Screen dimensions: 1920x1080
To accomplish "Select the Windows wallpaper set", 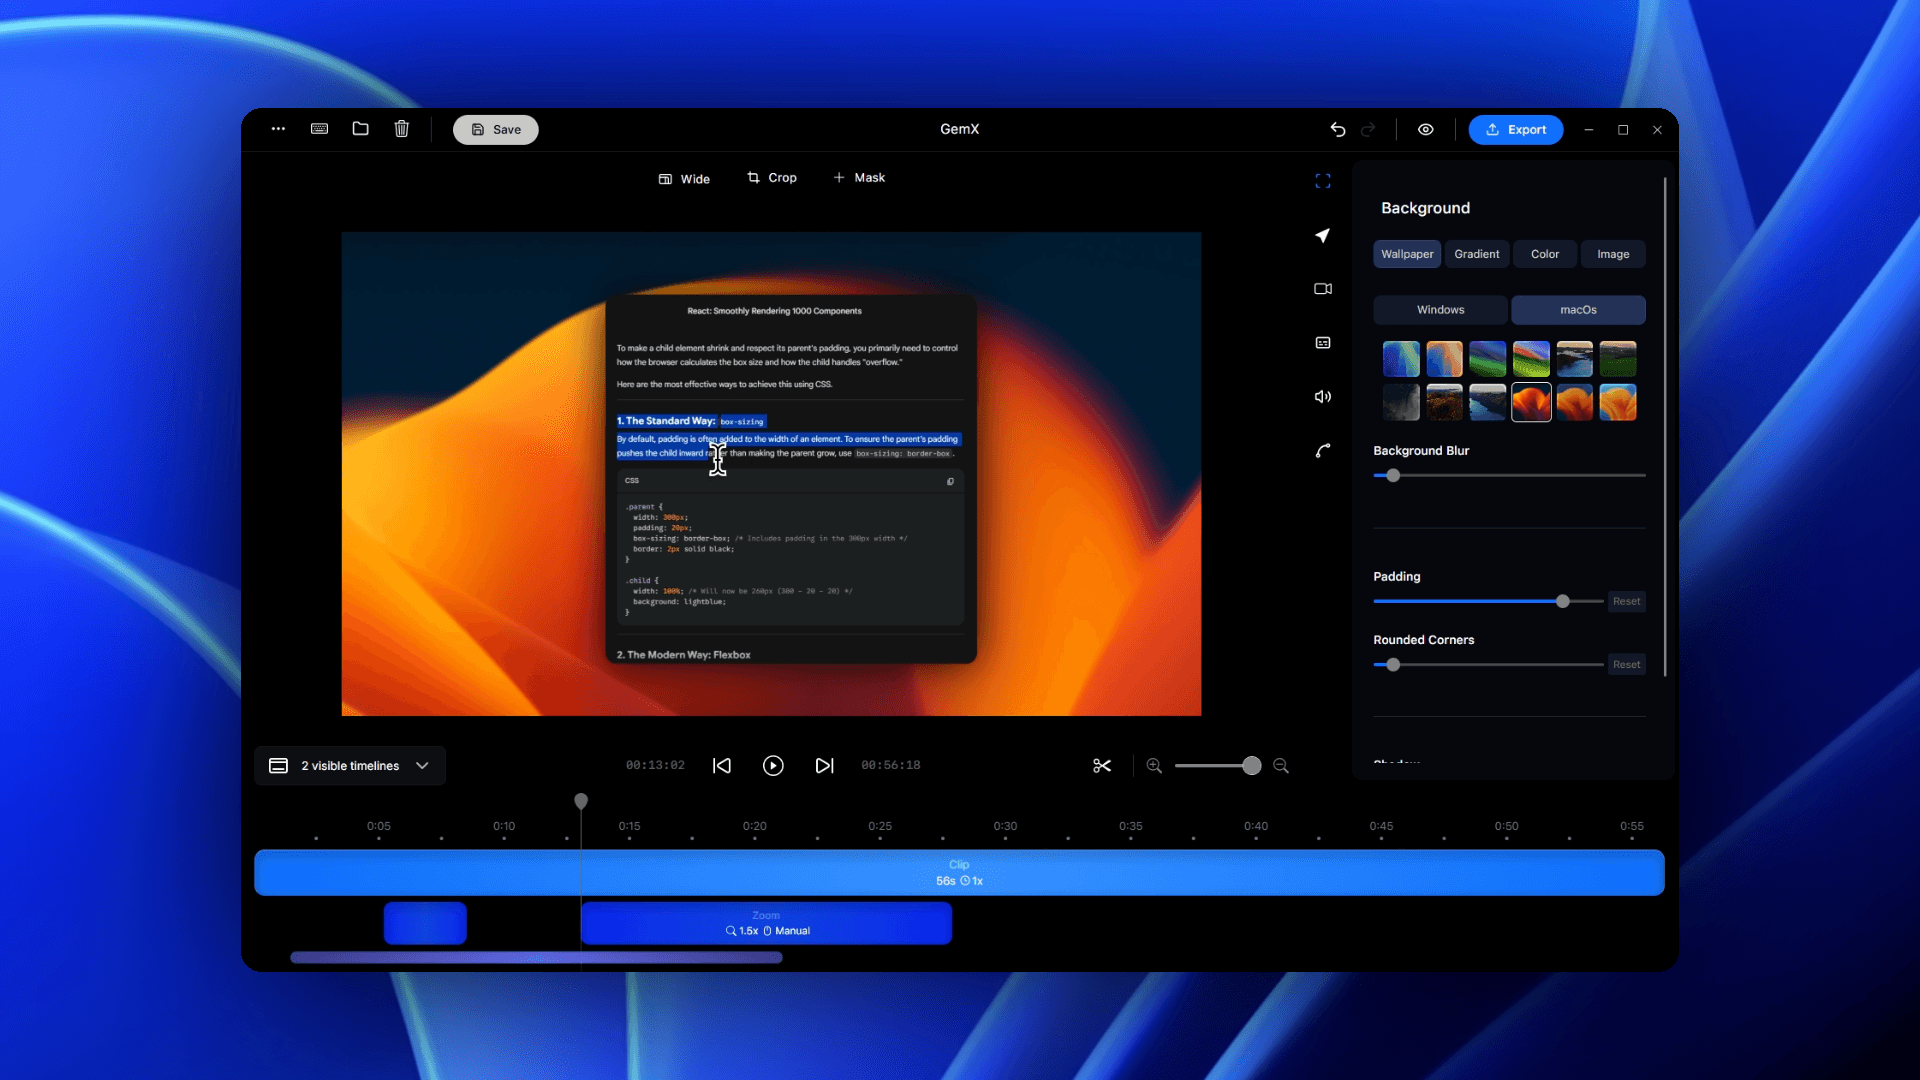I will pos(1440,310).
